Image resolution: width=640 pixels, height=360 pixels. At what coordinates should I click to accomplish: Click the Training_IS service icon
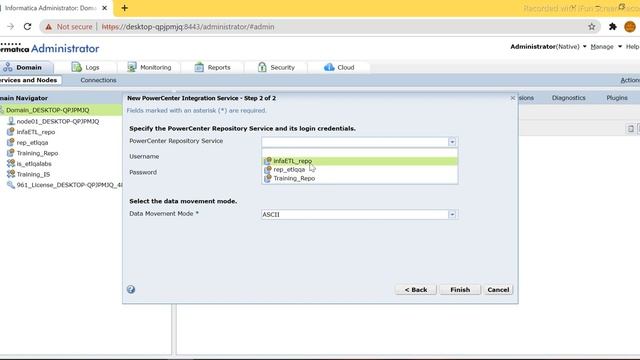point(11,174)
